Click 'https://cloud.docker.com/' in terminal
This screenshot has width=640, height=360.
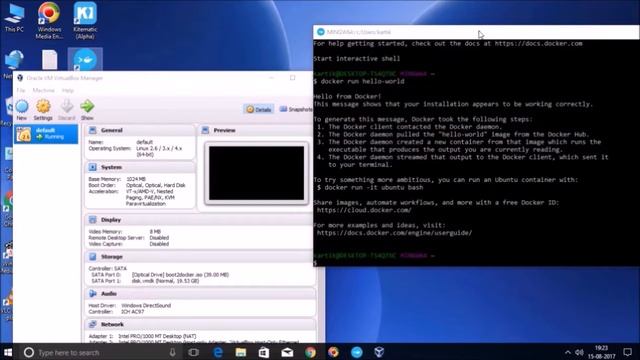point(364,210)
